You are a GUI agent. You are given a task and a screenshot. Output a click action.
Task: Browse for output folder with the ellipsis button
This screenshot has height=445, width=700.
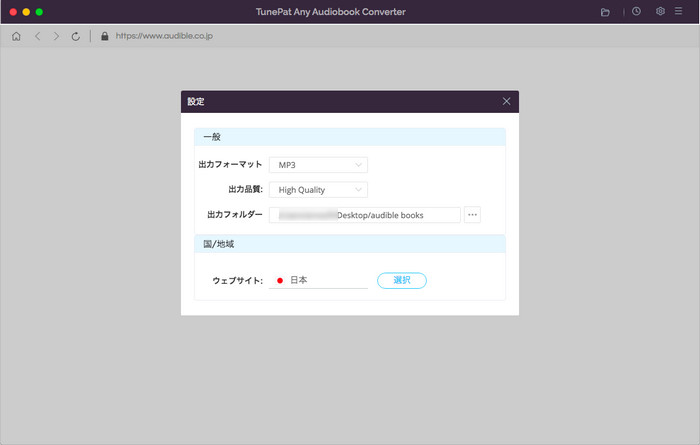pyautogui.click(x=472, y=215)
